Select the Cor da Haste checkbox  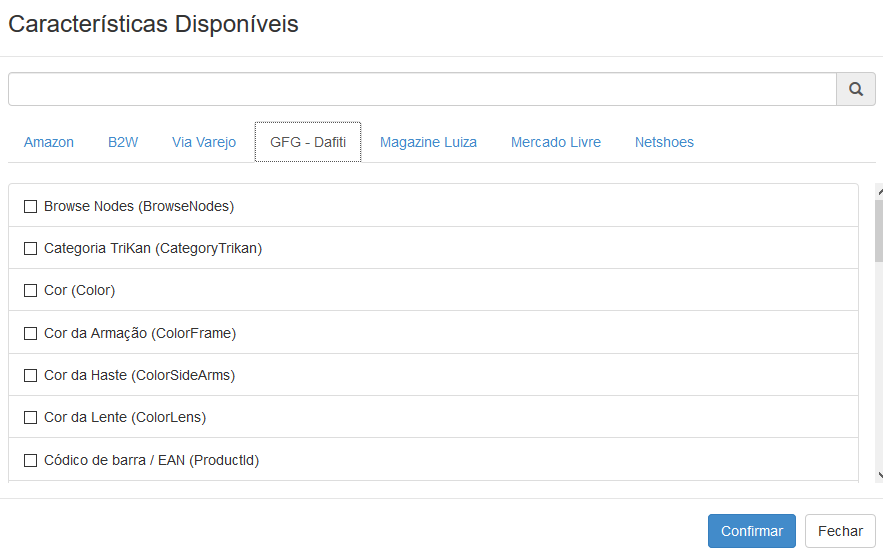pyautogui.click(x=30, y=375)
